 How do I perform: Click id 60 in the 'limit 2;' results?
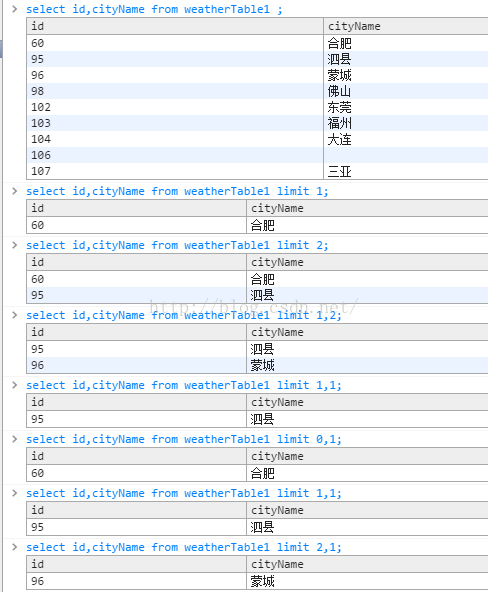137,279
